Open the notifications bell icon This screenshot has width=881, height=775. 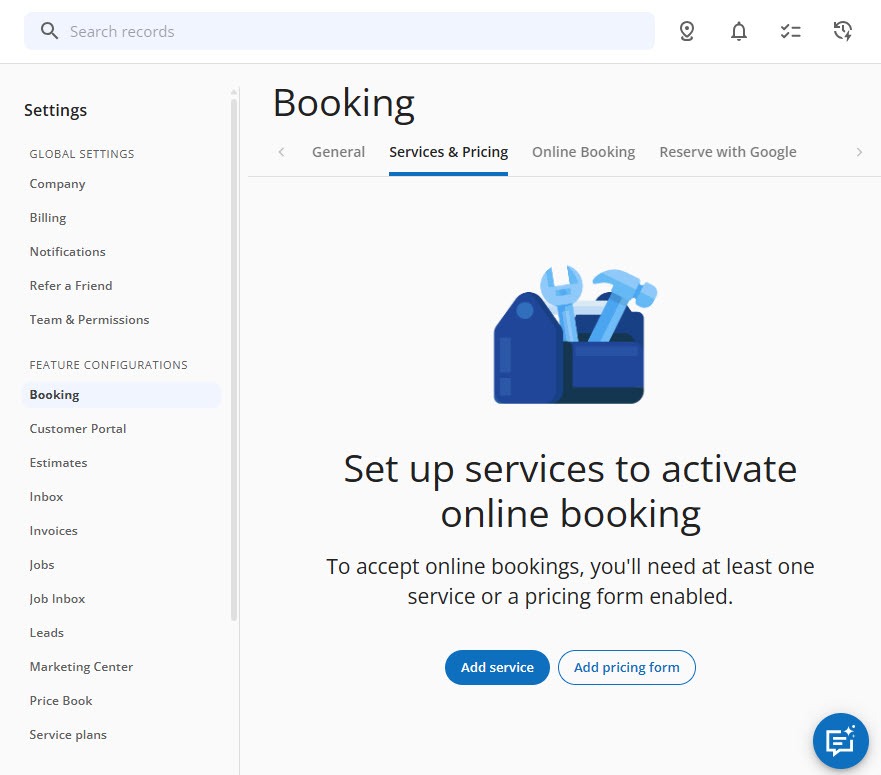pyautogui.click(x=739, y=31)
